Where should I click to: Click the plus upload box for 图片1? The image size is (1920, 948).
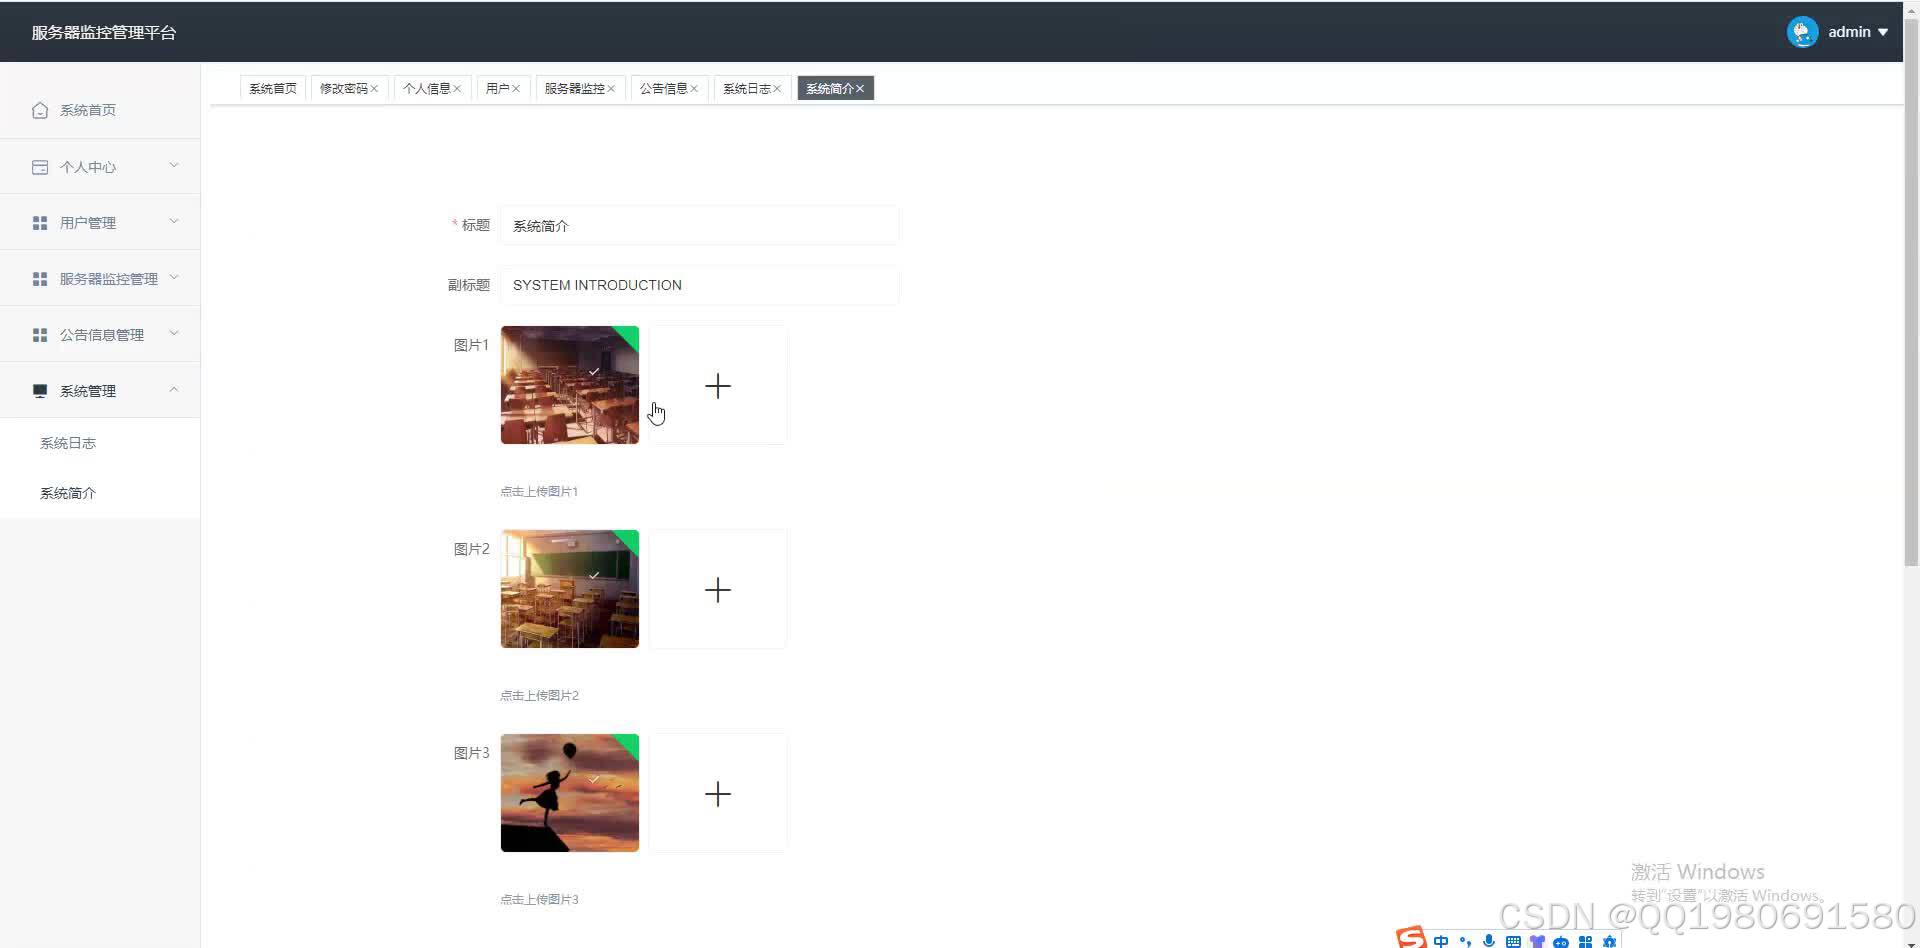(718, 385)
